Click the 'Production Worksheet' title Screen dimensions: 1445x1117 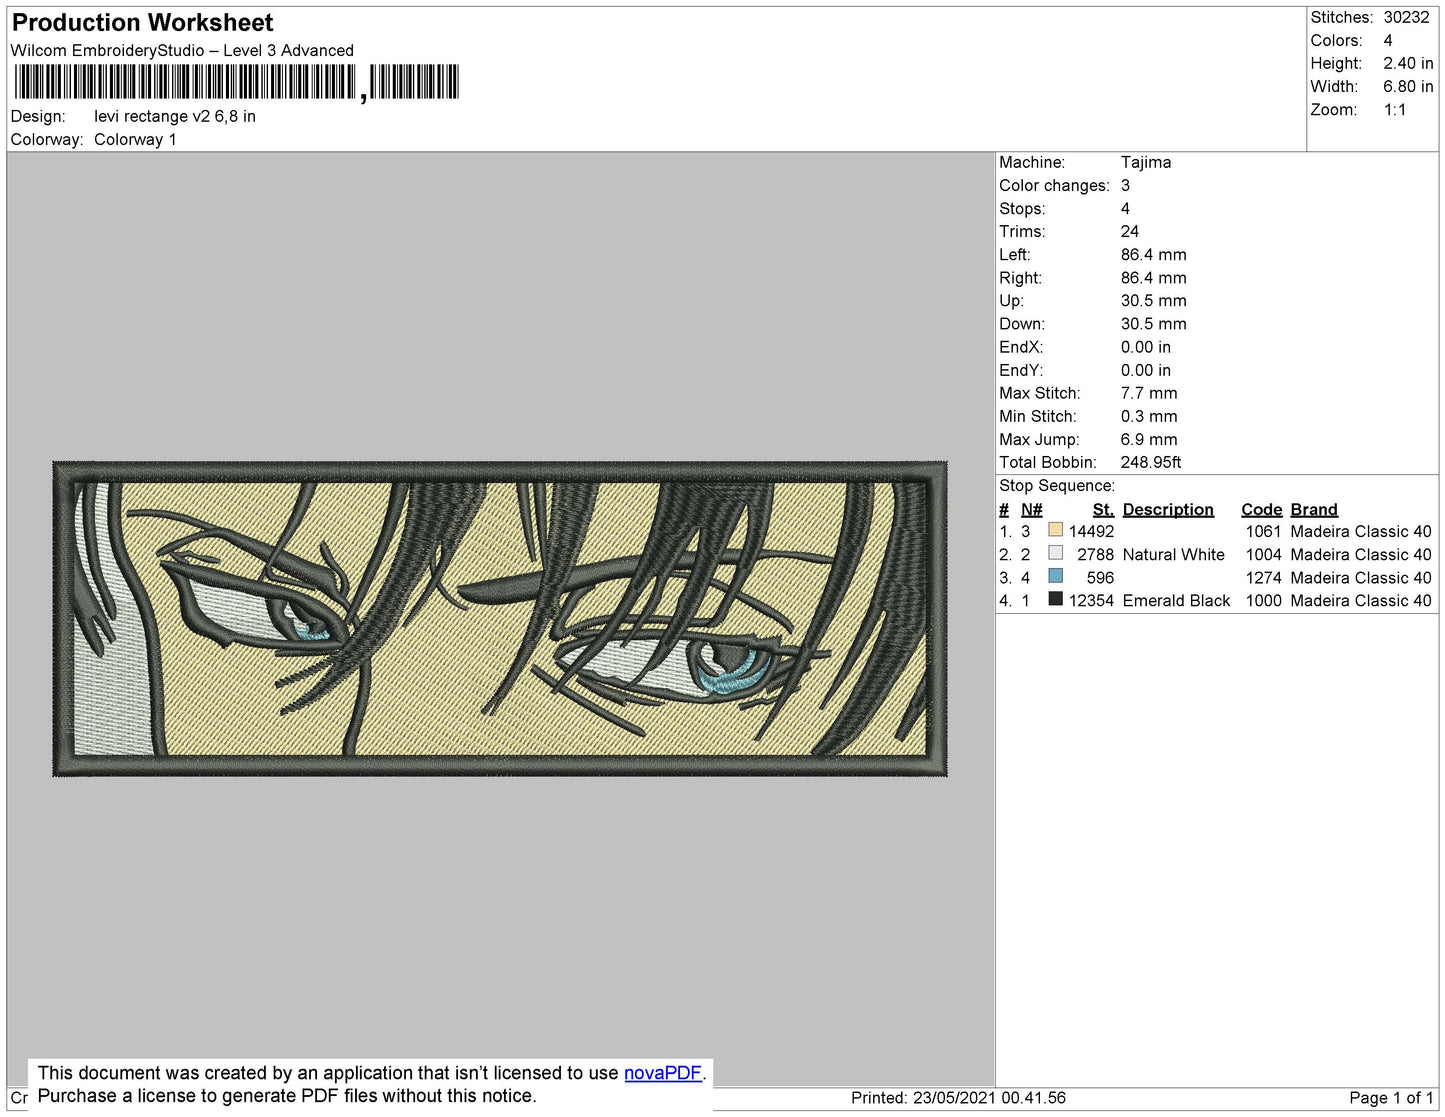[x=142, y=23]
